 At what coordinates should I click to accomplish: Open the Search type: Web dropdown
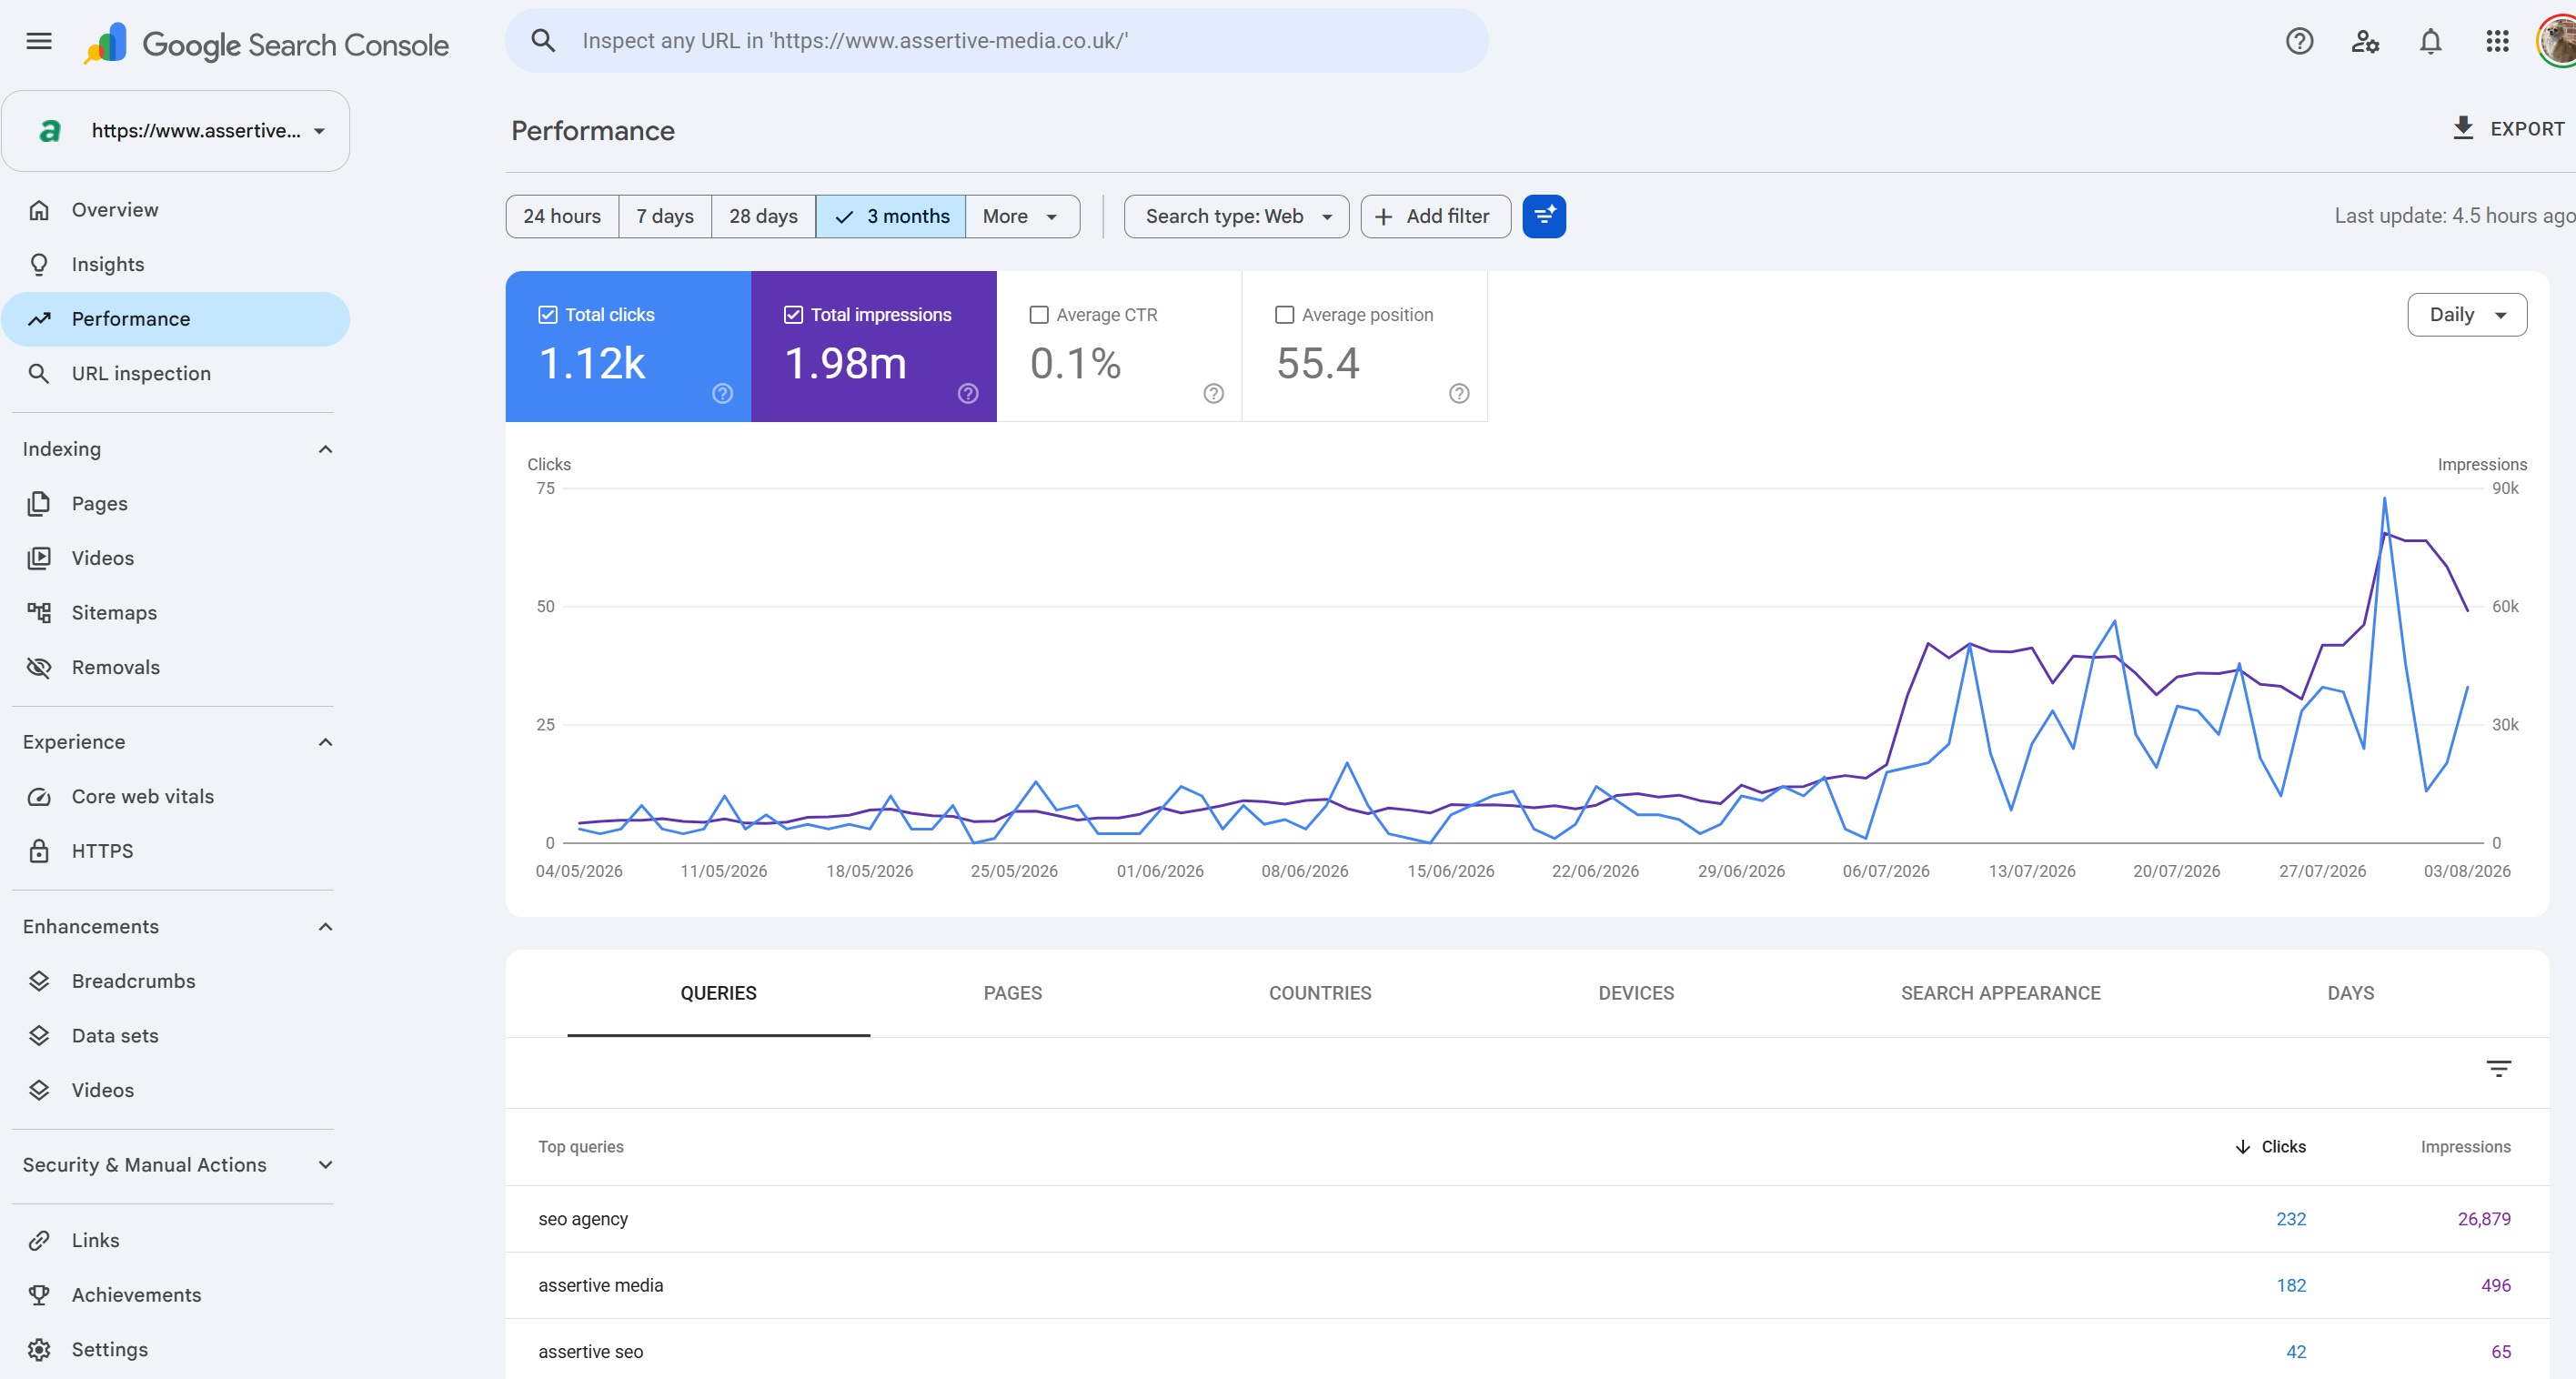click(1236, 216)
